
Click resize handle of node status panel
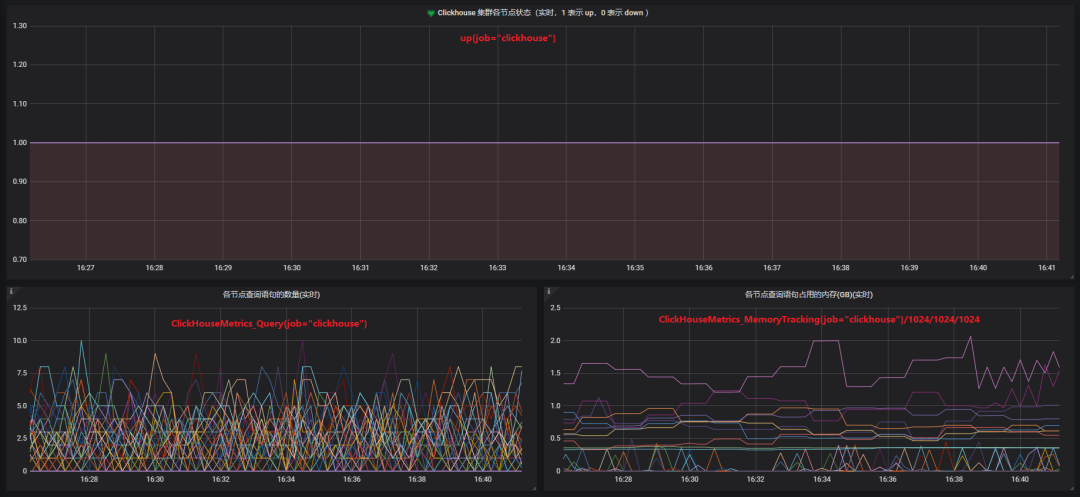pos(1070,275)
